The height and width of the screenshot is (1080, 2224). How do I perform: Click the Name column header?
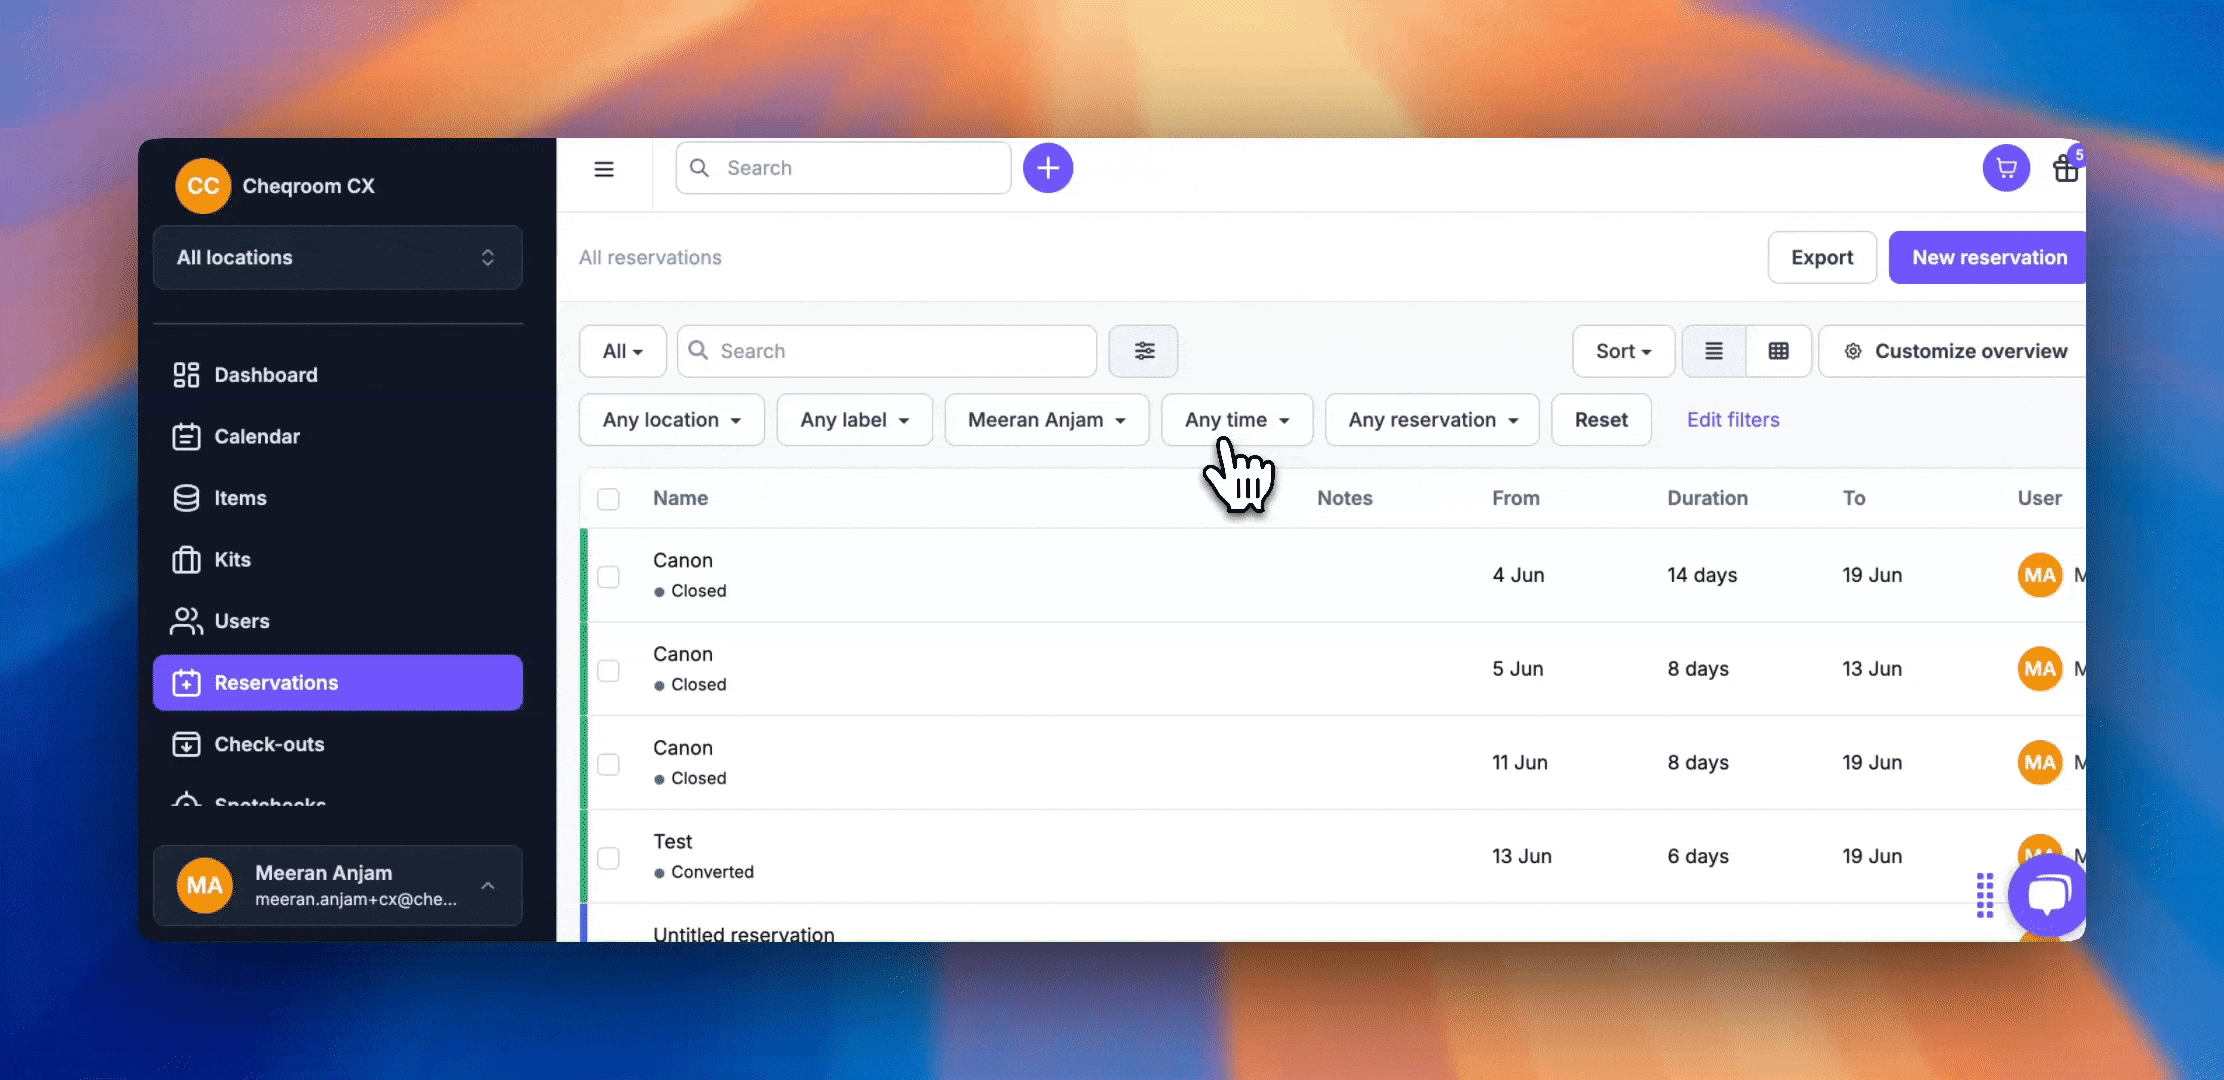(x=680, y=498)
